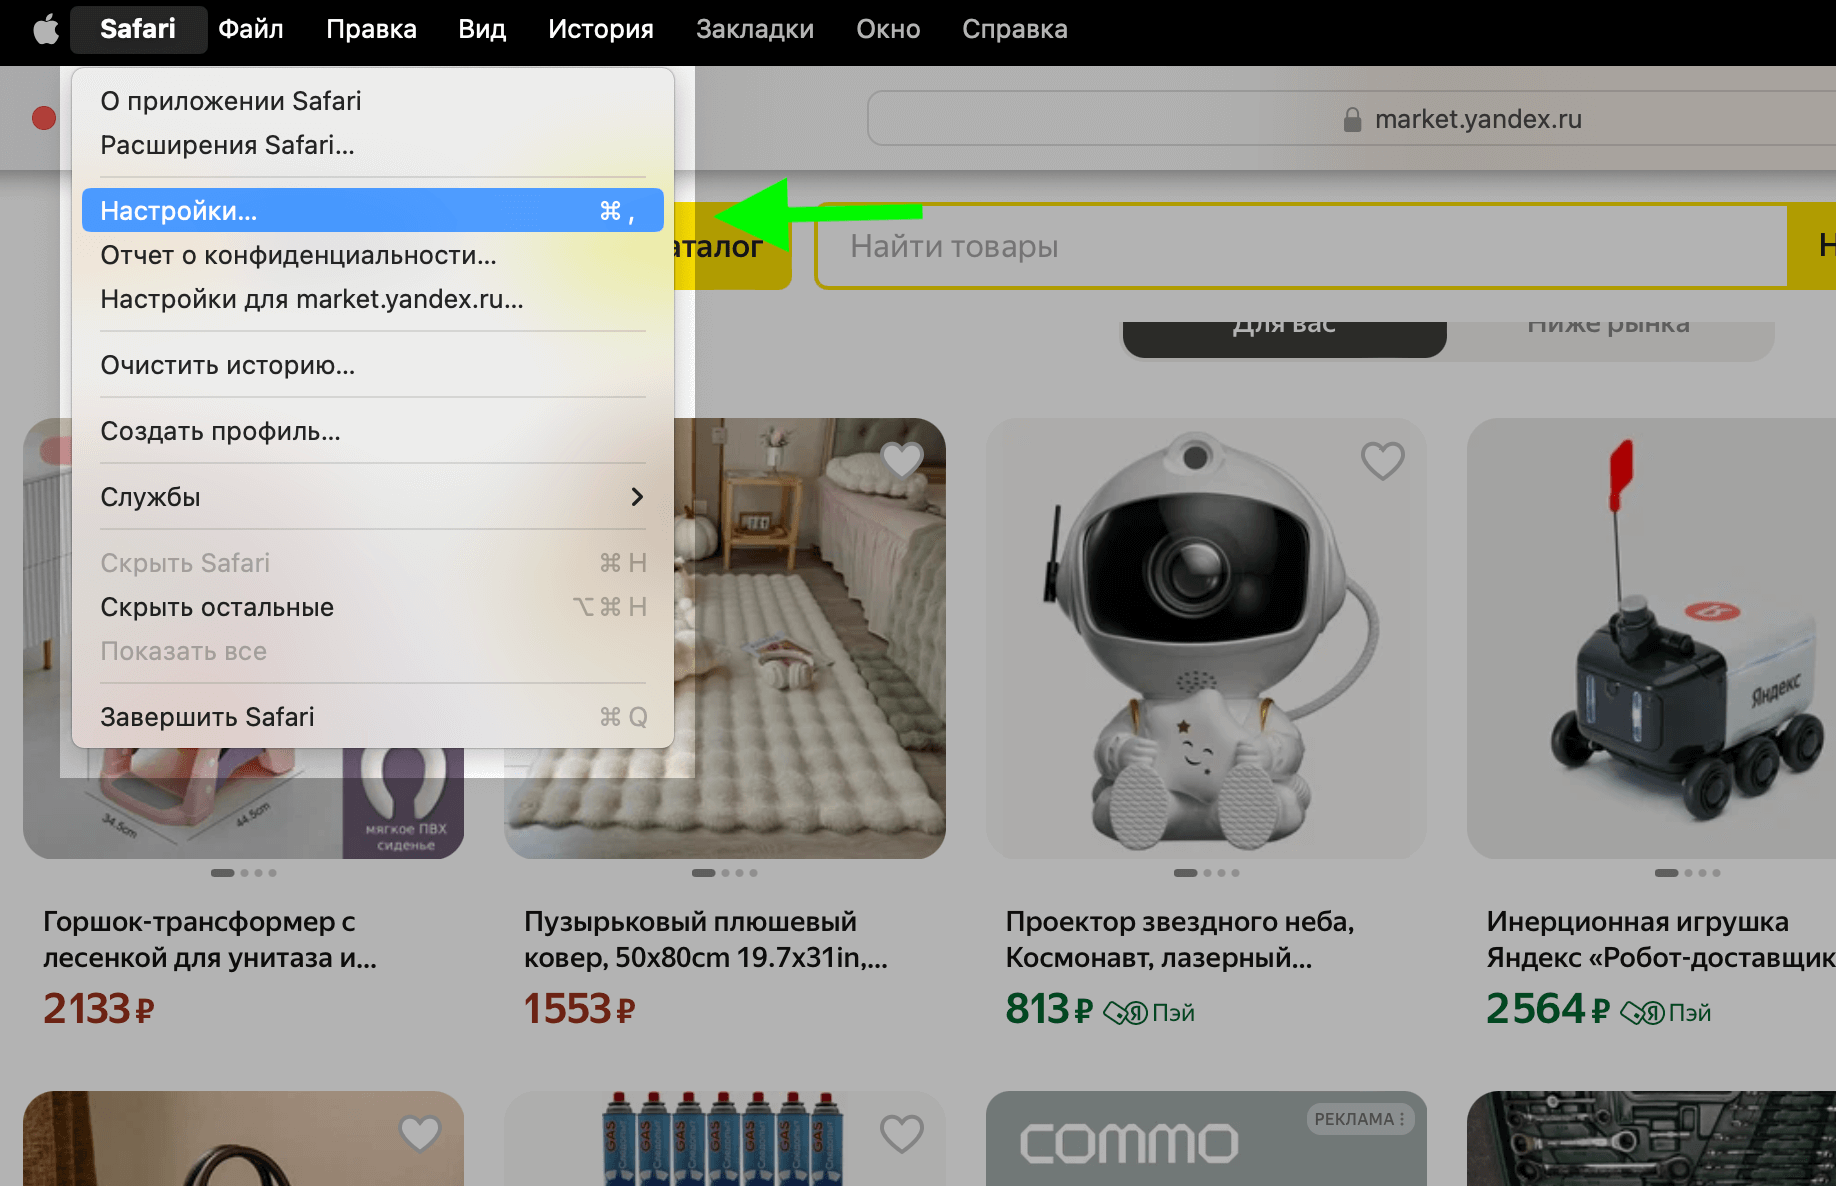Select Скрыть остальные
Image resolution: width=1836 pixels, height=1186 pixels.
coord(372,607)
